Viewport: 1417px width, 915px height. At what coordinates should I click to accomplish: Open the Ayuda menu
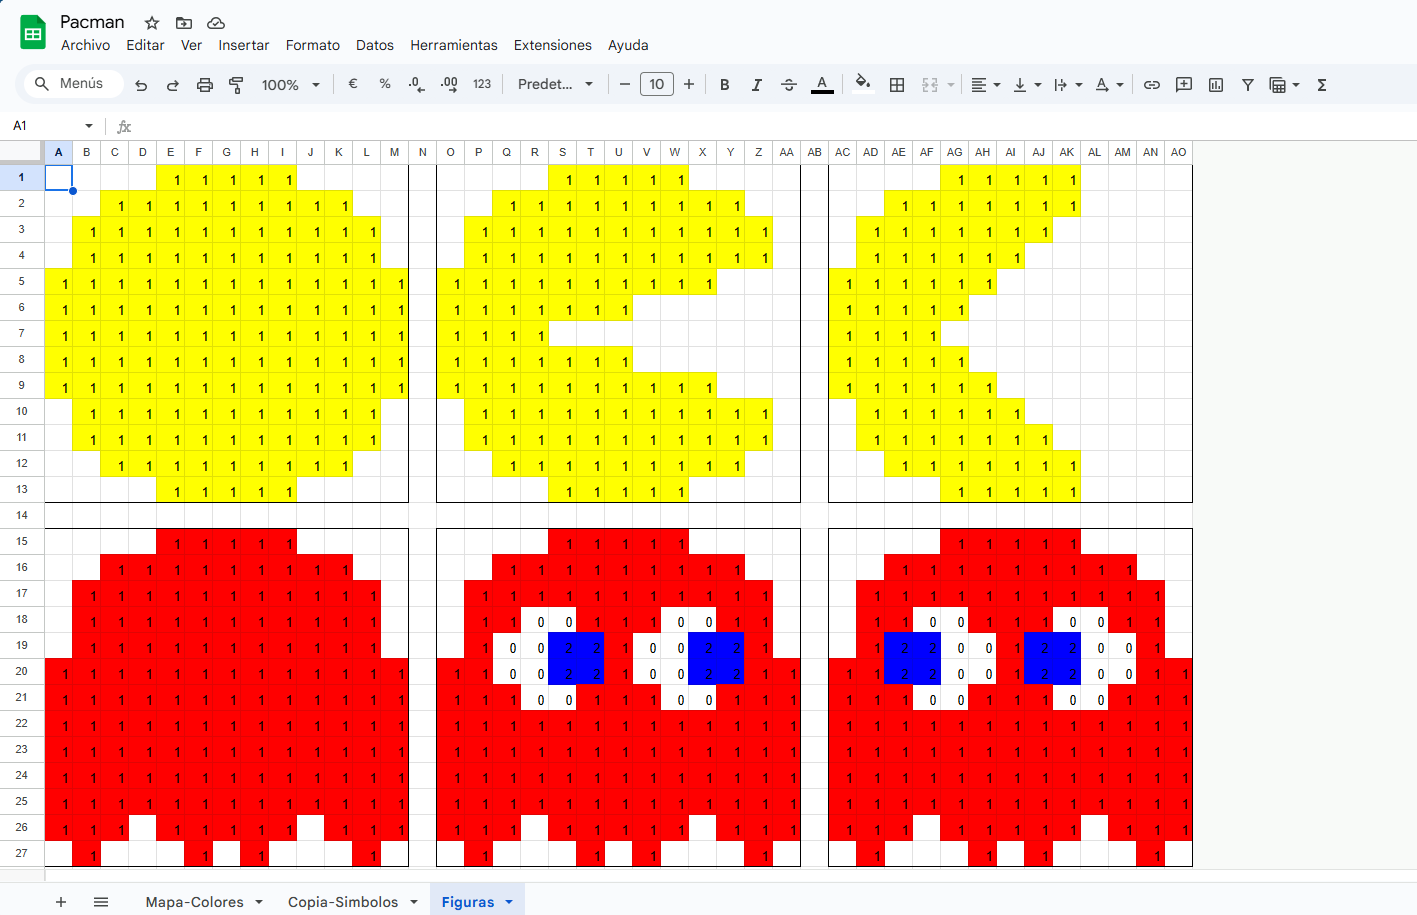pos(628,45)
